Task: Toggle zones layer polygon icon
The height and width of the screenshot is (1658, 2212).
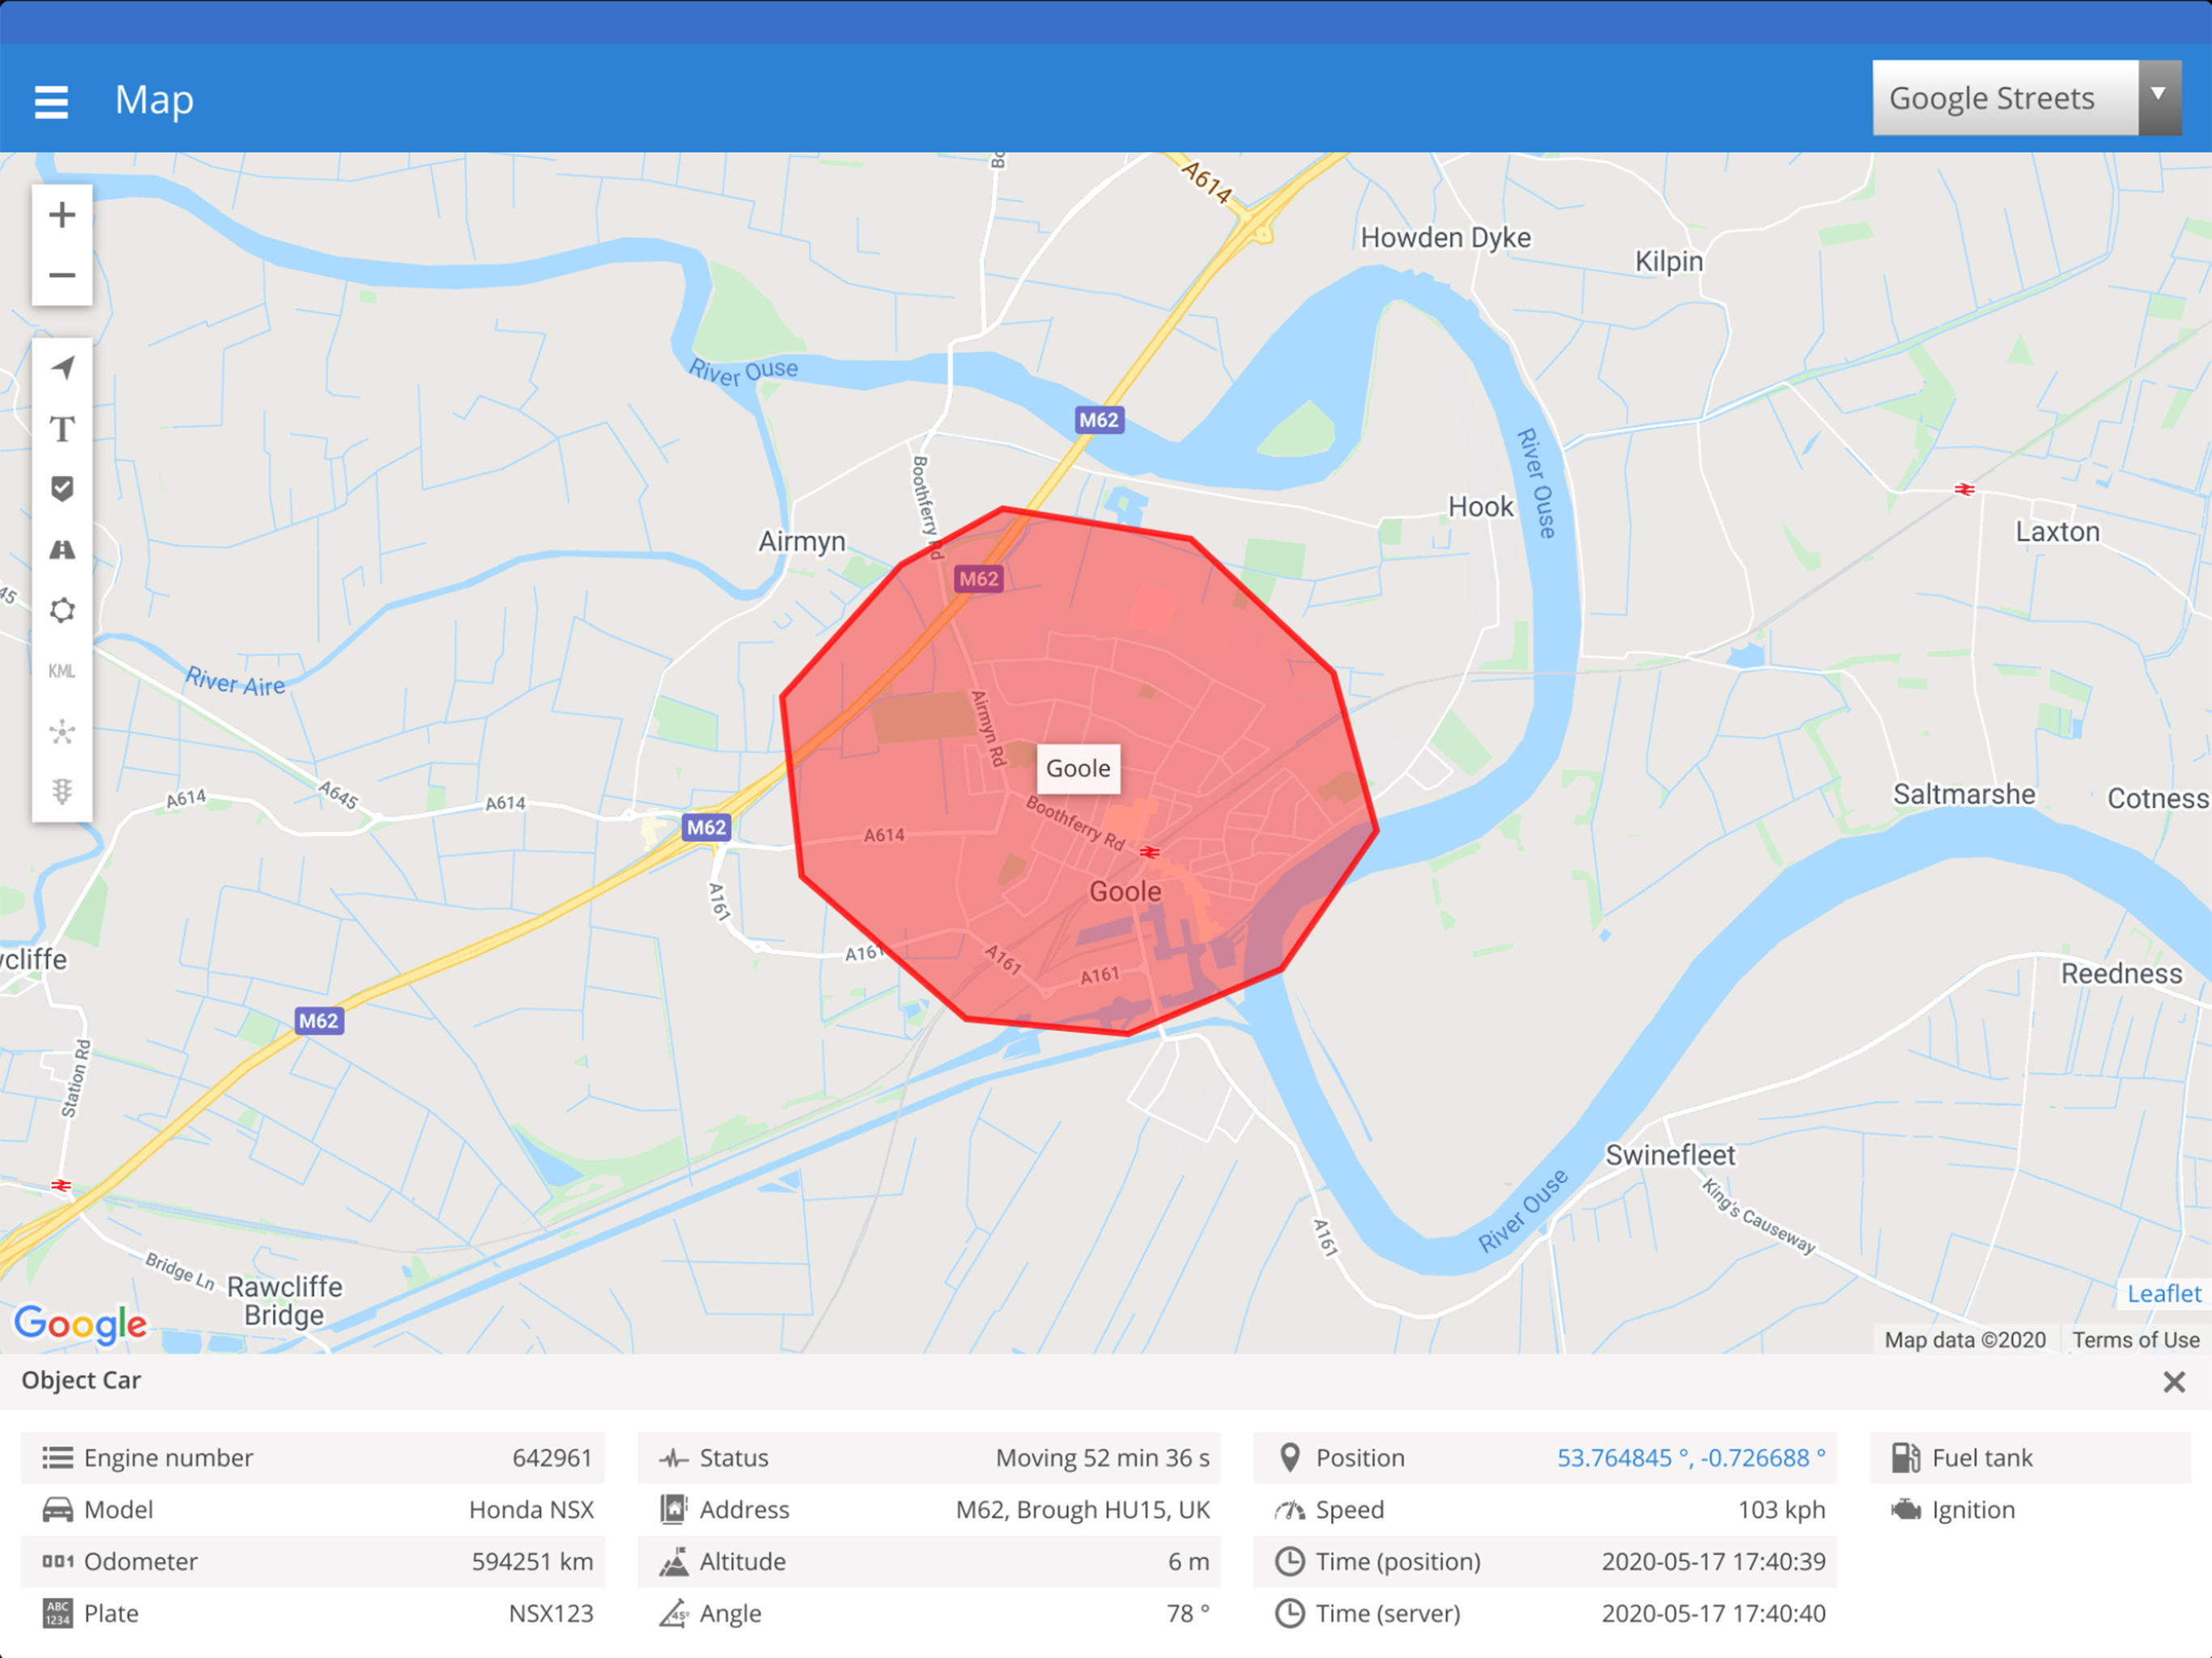Action: tap(62, 610)
